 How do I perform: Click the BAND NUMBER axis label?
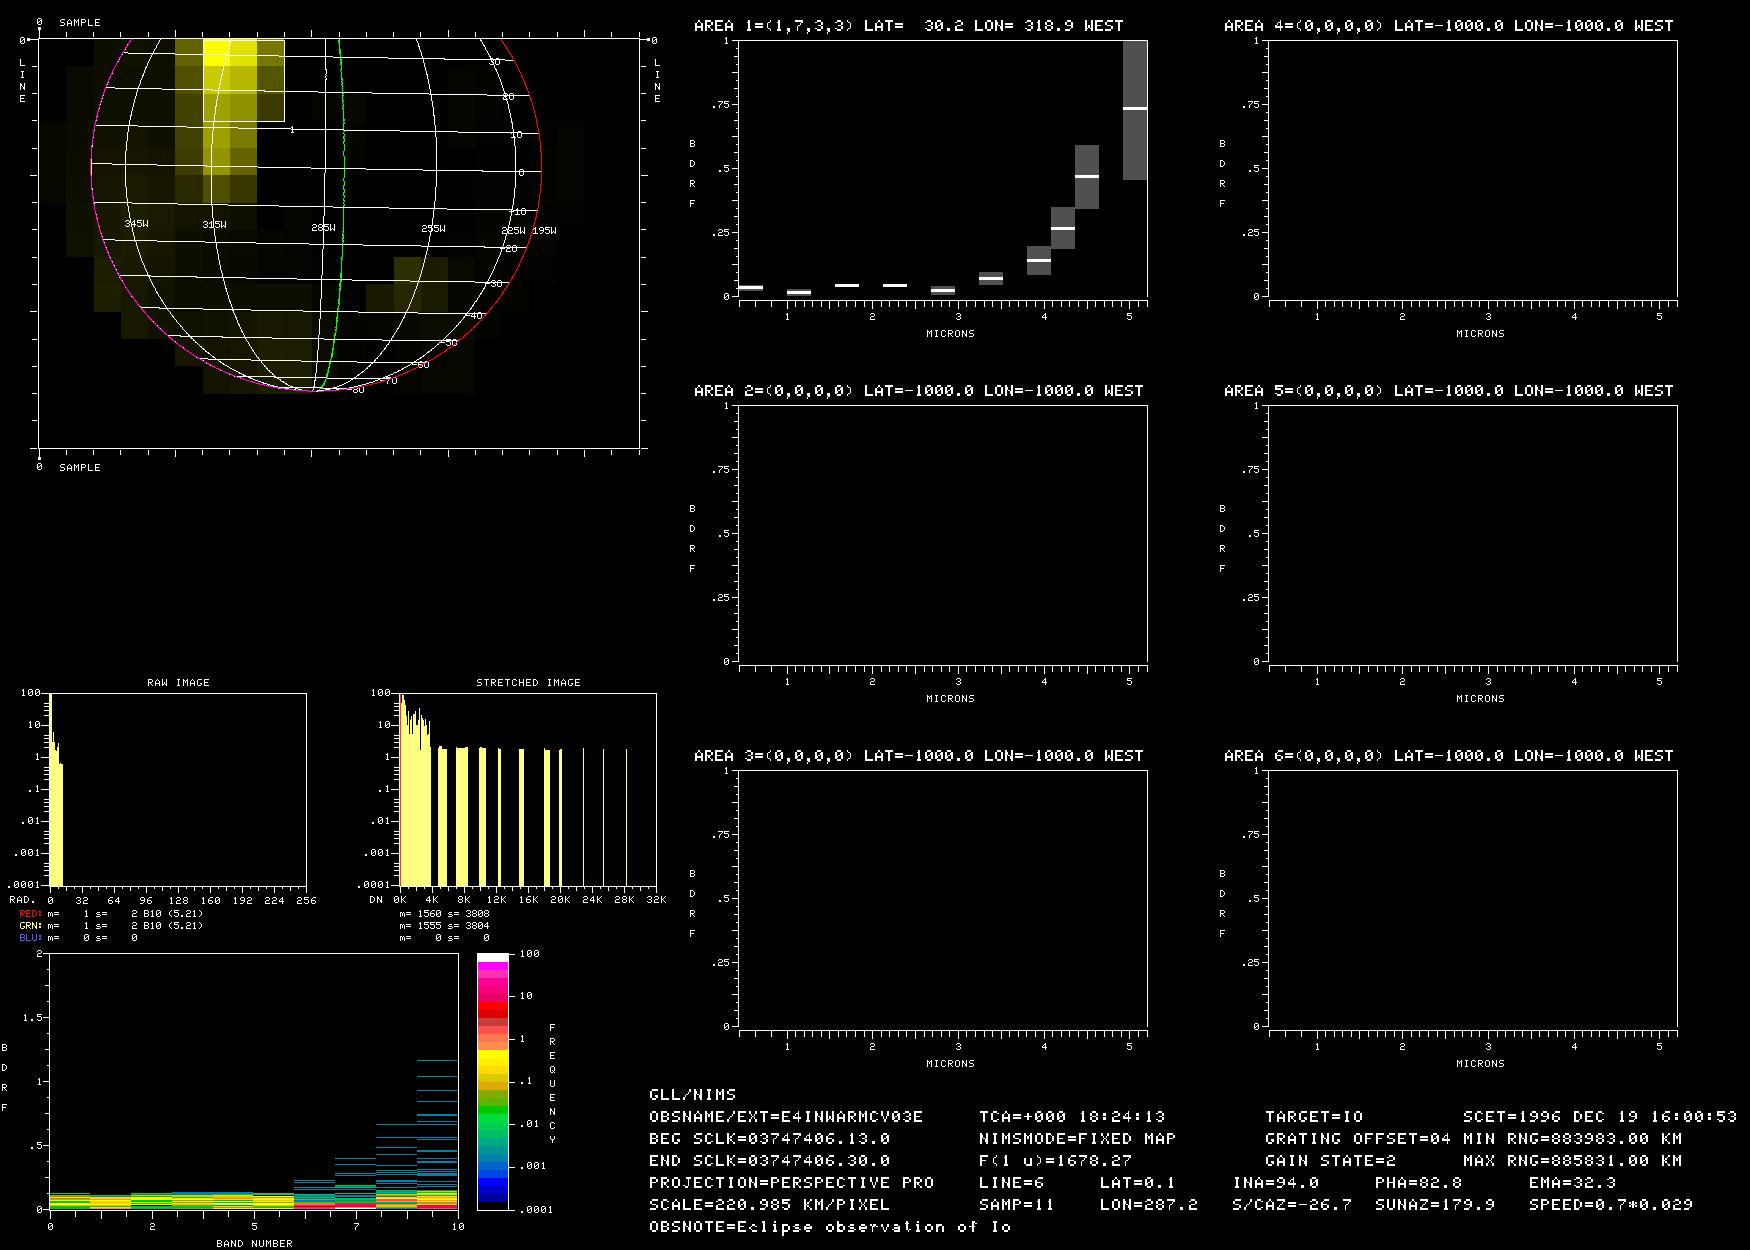(x=254, y=1243)
